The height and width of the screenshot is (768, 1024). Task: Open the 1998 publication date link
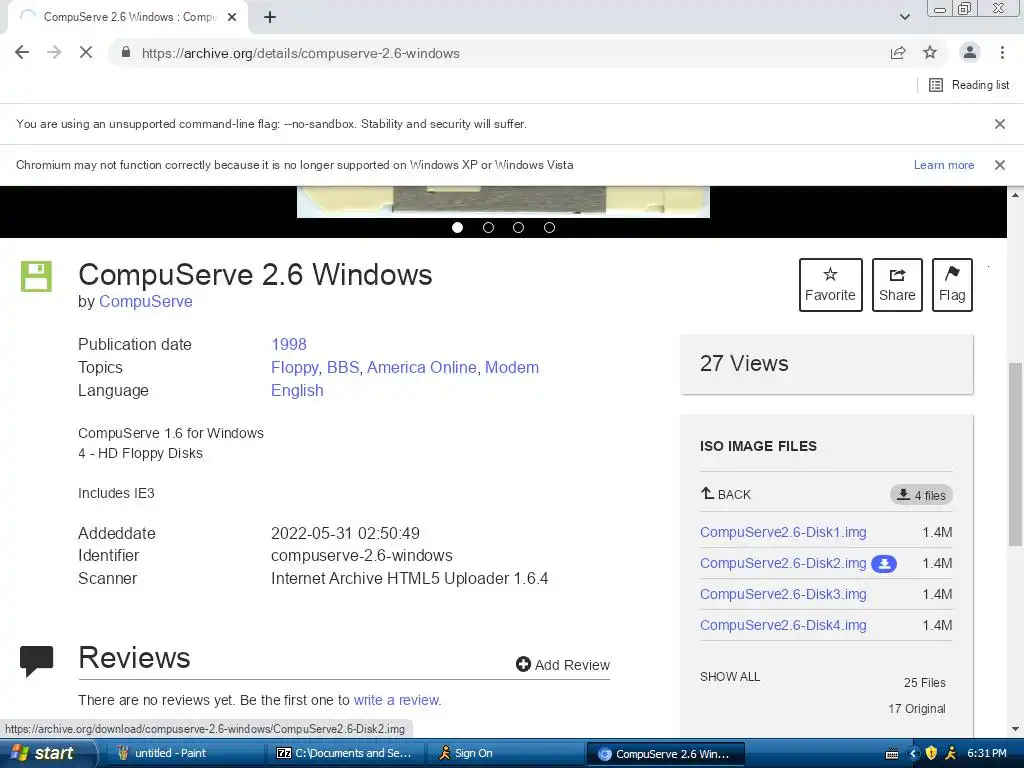click(289, 344)
